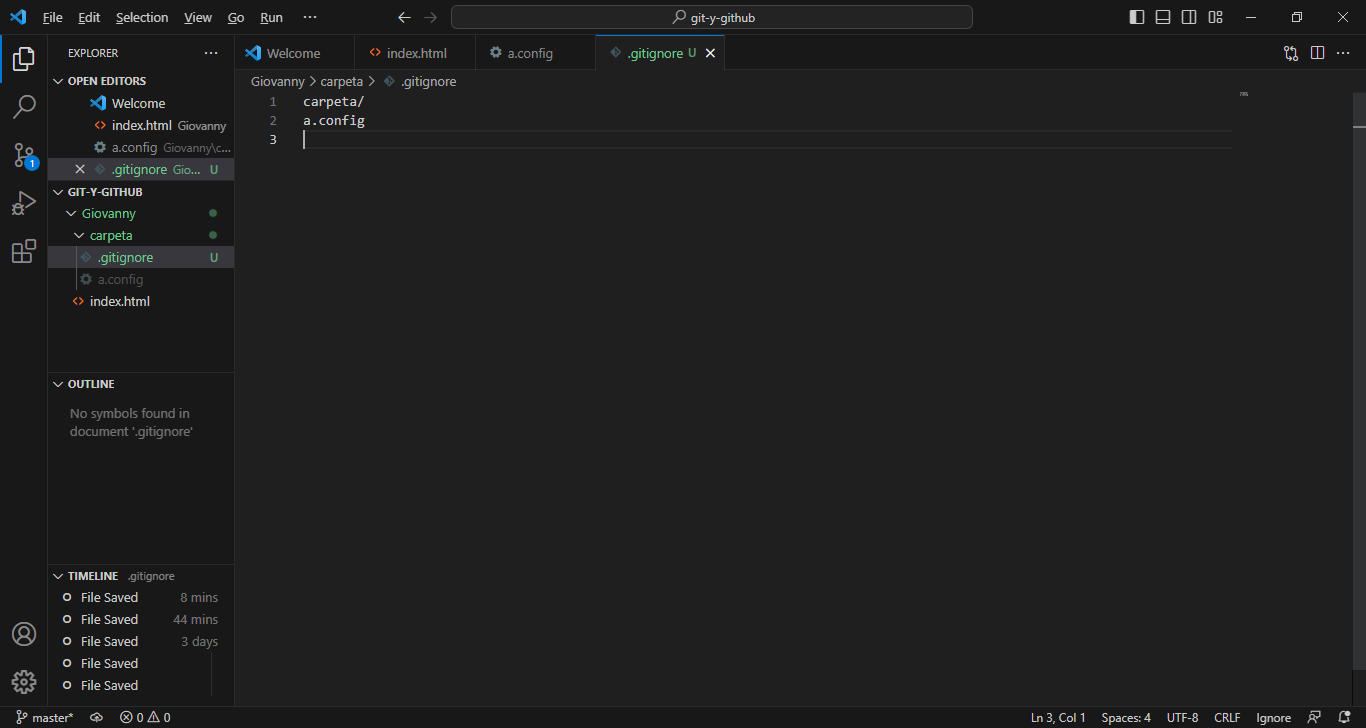
Task: Open Explorer Views and More Actions ellipsis
Action: (210, 53)
